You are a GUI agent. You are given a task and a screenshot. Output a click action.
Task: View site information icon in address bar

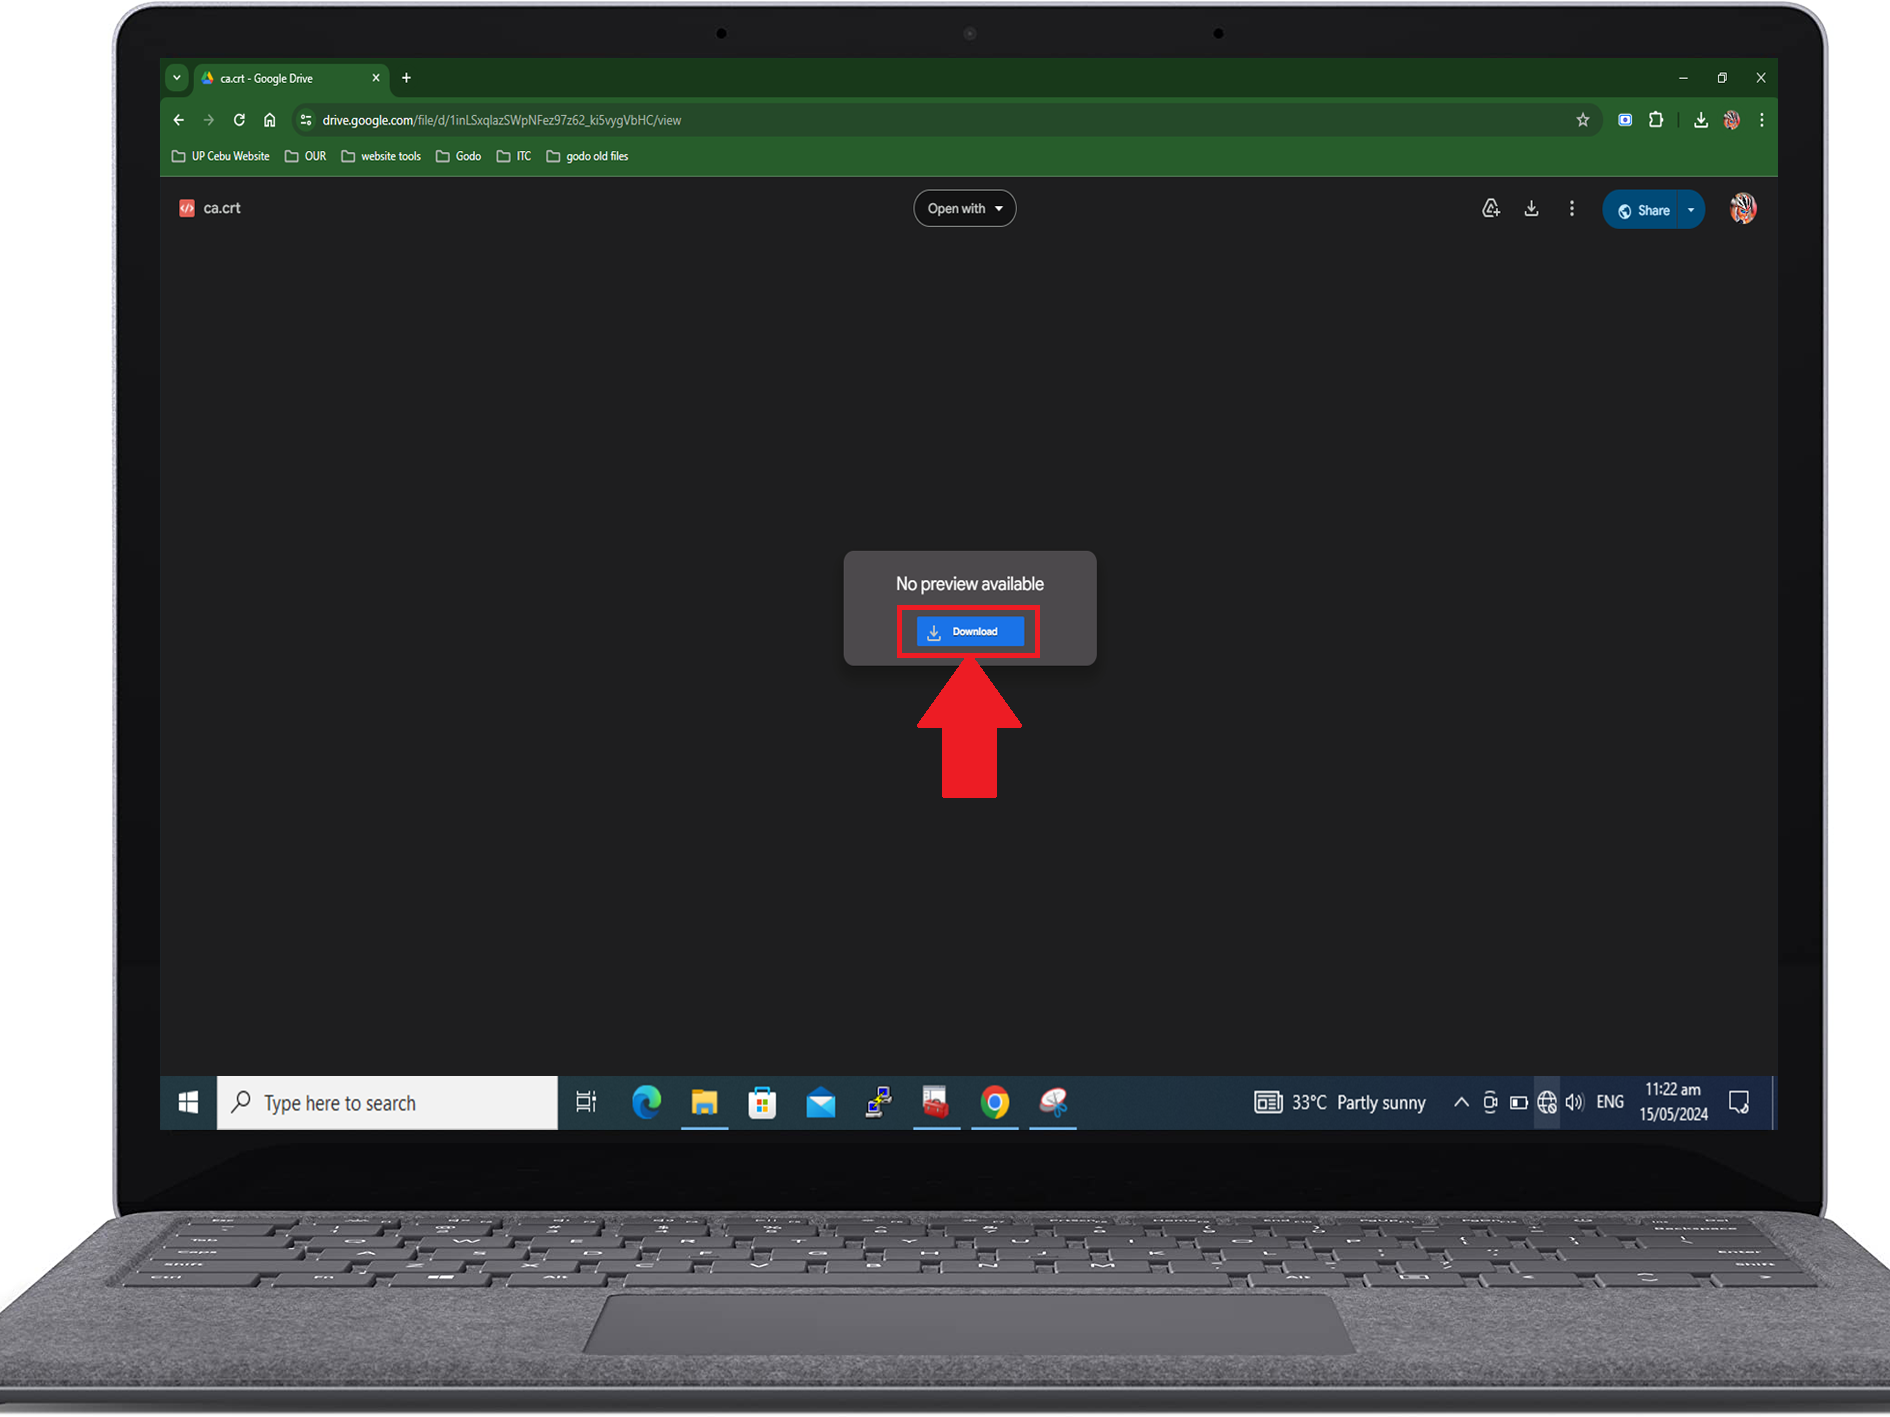[x=306, y=120]
